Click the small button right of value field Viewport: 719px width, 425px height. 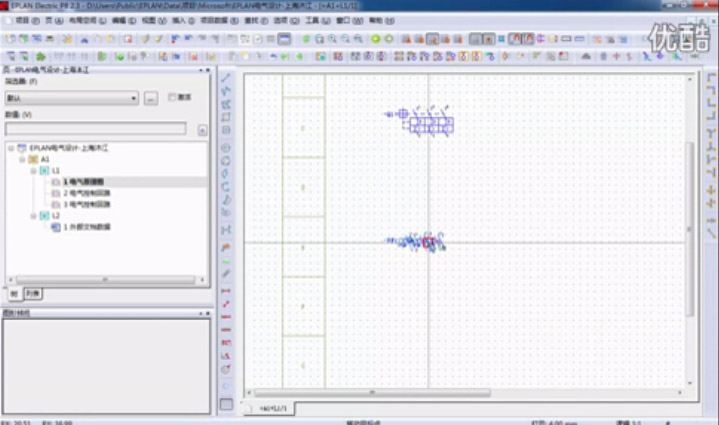coord(202,130)
